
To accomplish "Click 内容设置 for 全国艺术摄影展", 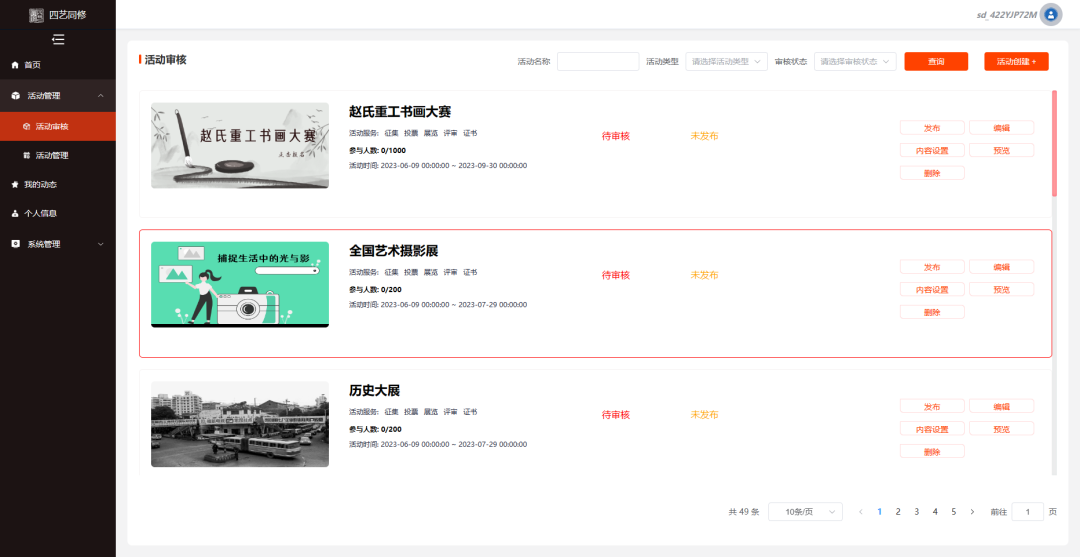I will (x=932, y=289).
